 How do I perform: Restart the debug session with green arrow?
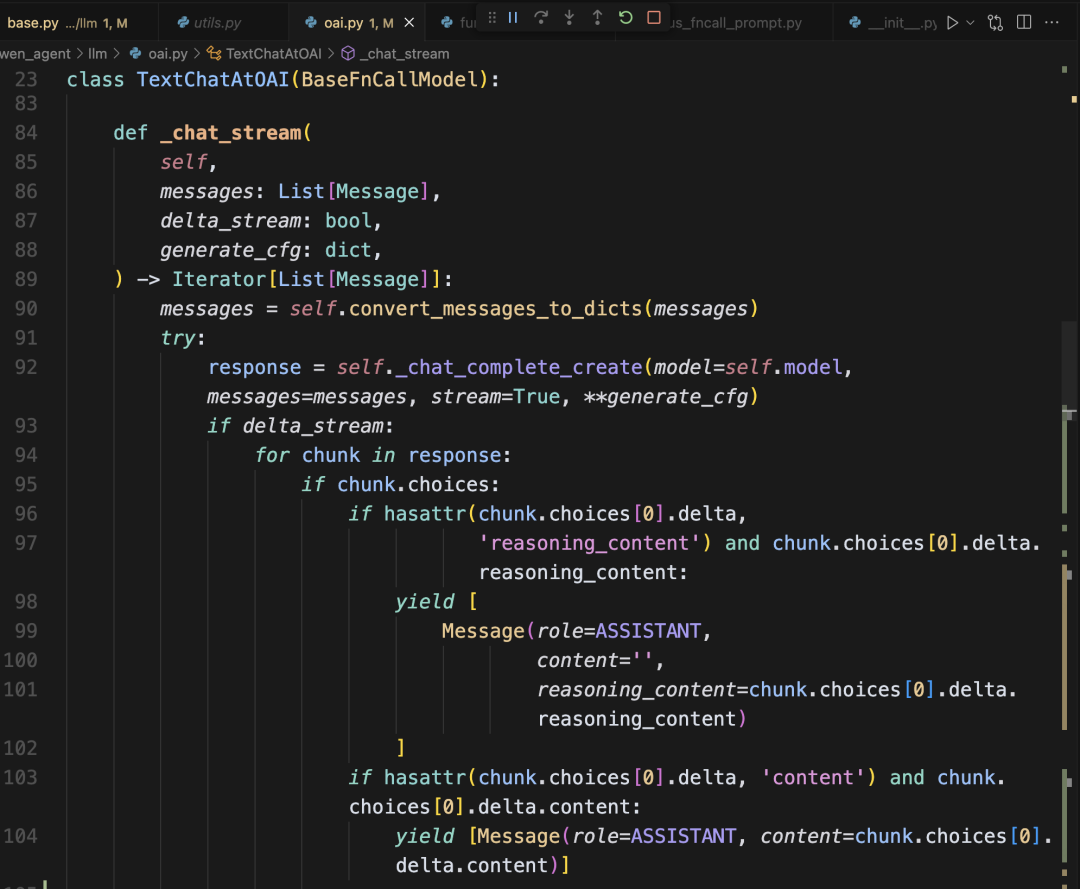pos(626,18)
